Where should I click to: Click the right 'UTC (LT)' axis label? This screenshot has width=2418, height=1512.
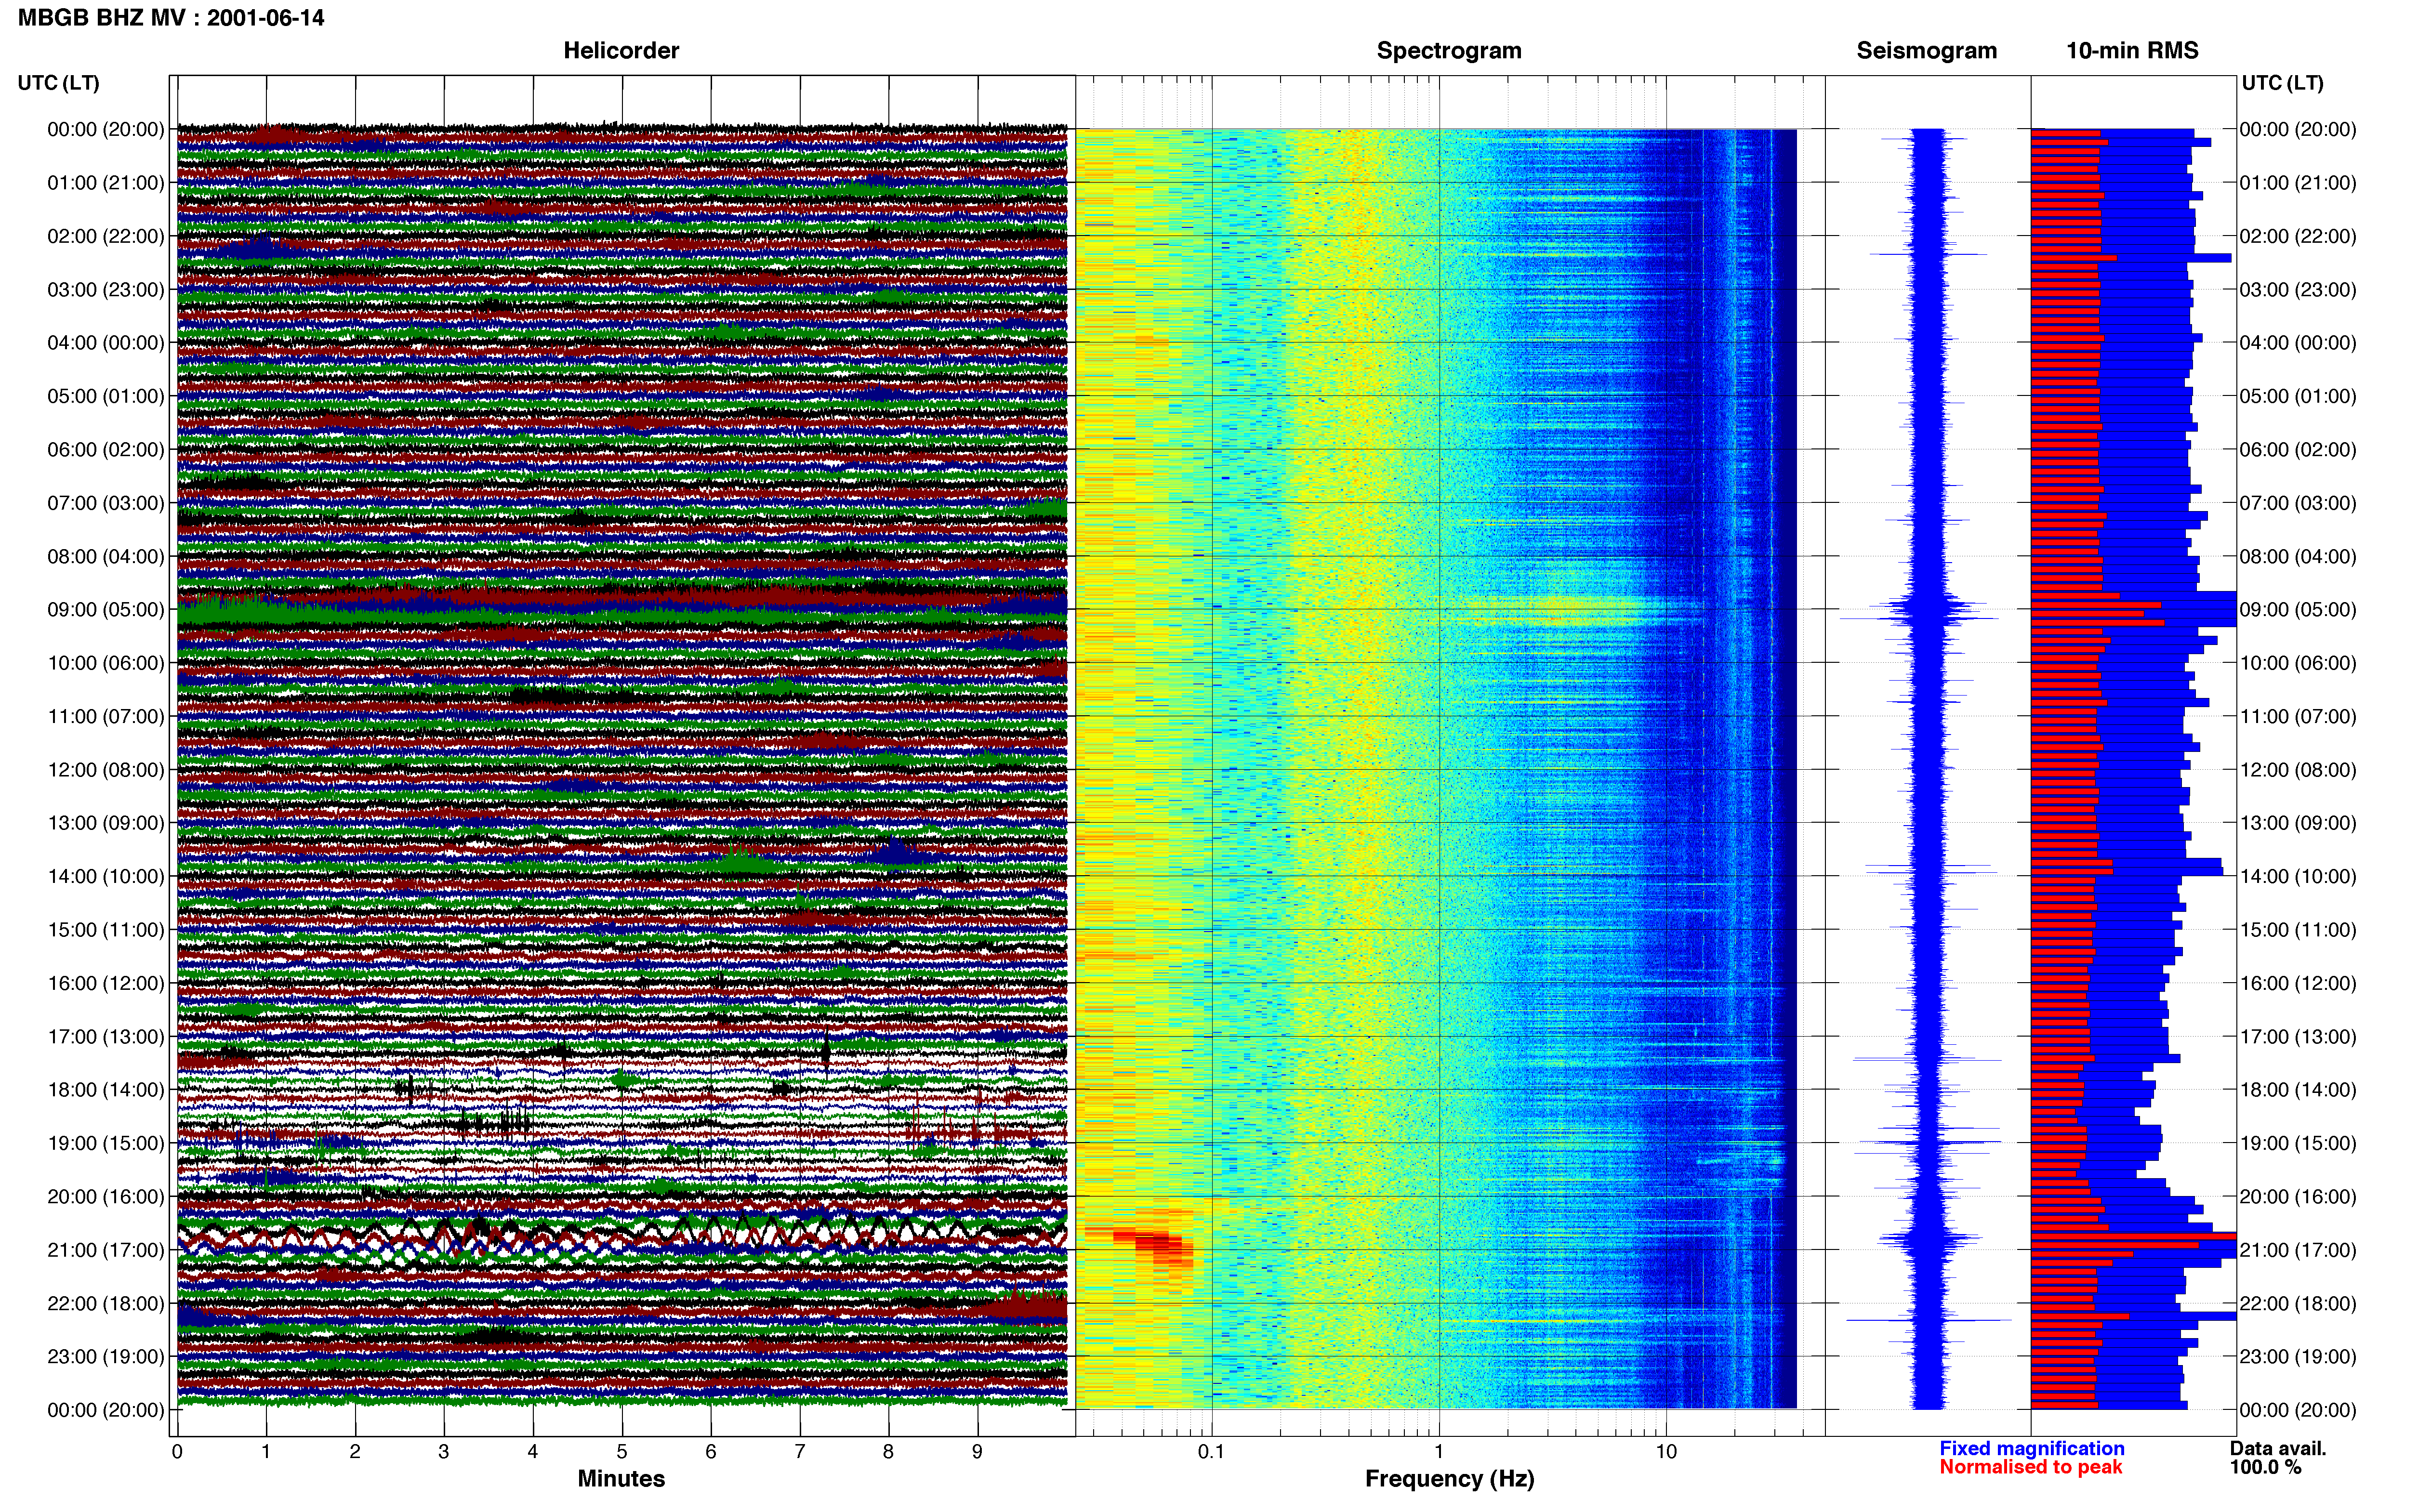point(2282,83)
